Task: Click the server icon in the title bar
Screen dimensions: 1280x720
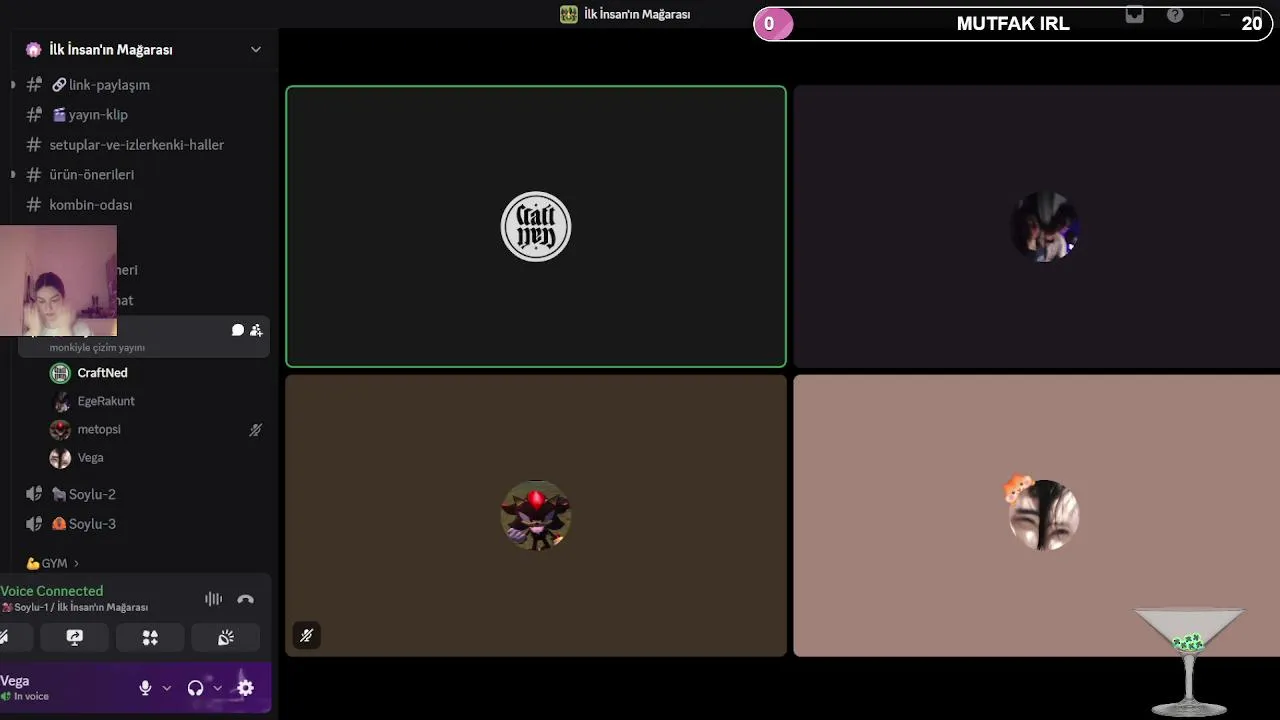Action: pyautogui.click(x=569, y=14)
